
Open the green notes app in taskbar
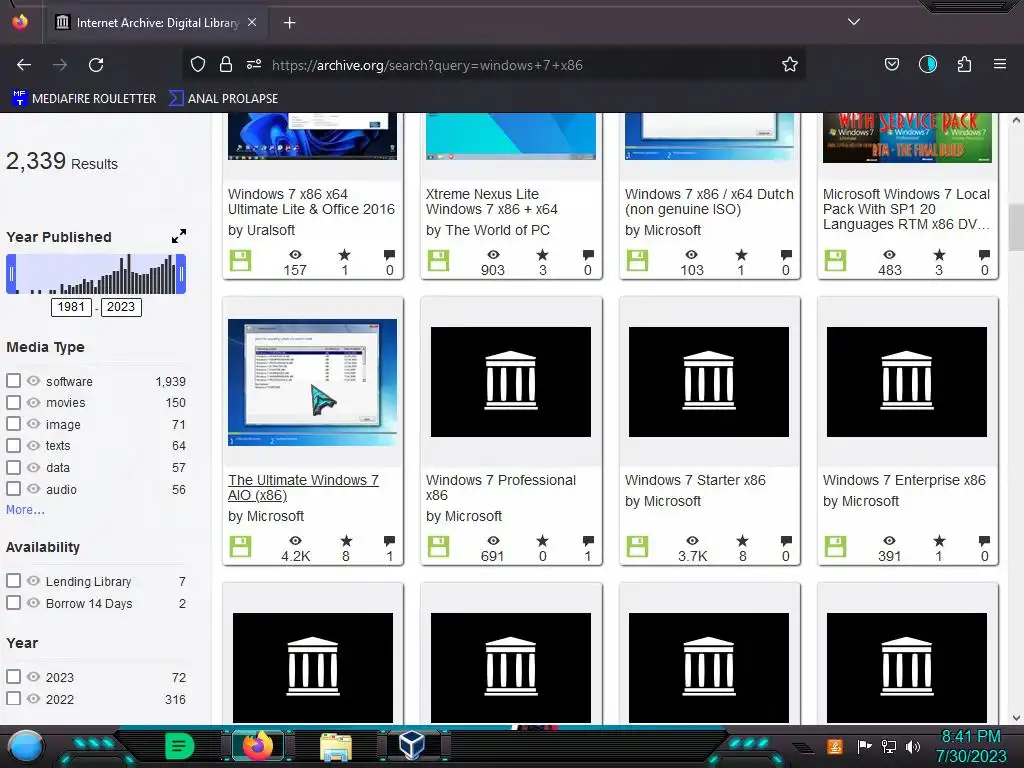(179, 746)
